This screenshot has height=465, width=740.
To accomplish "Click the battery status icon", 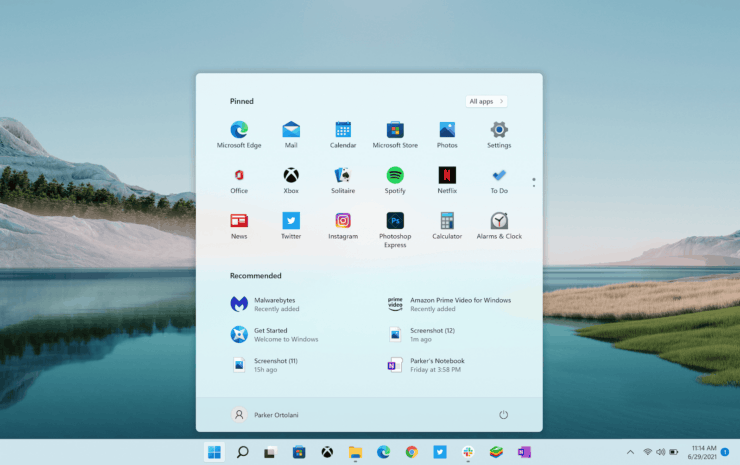I will [x=673, y=452].
